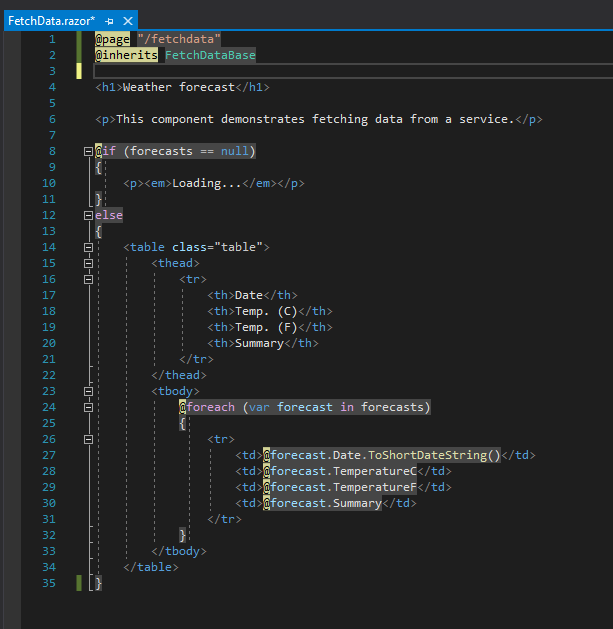Viewport: 613px width, 629px height.
Task: Select the FetchData.razor* tab
Action: (51, 21)
